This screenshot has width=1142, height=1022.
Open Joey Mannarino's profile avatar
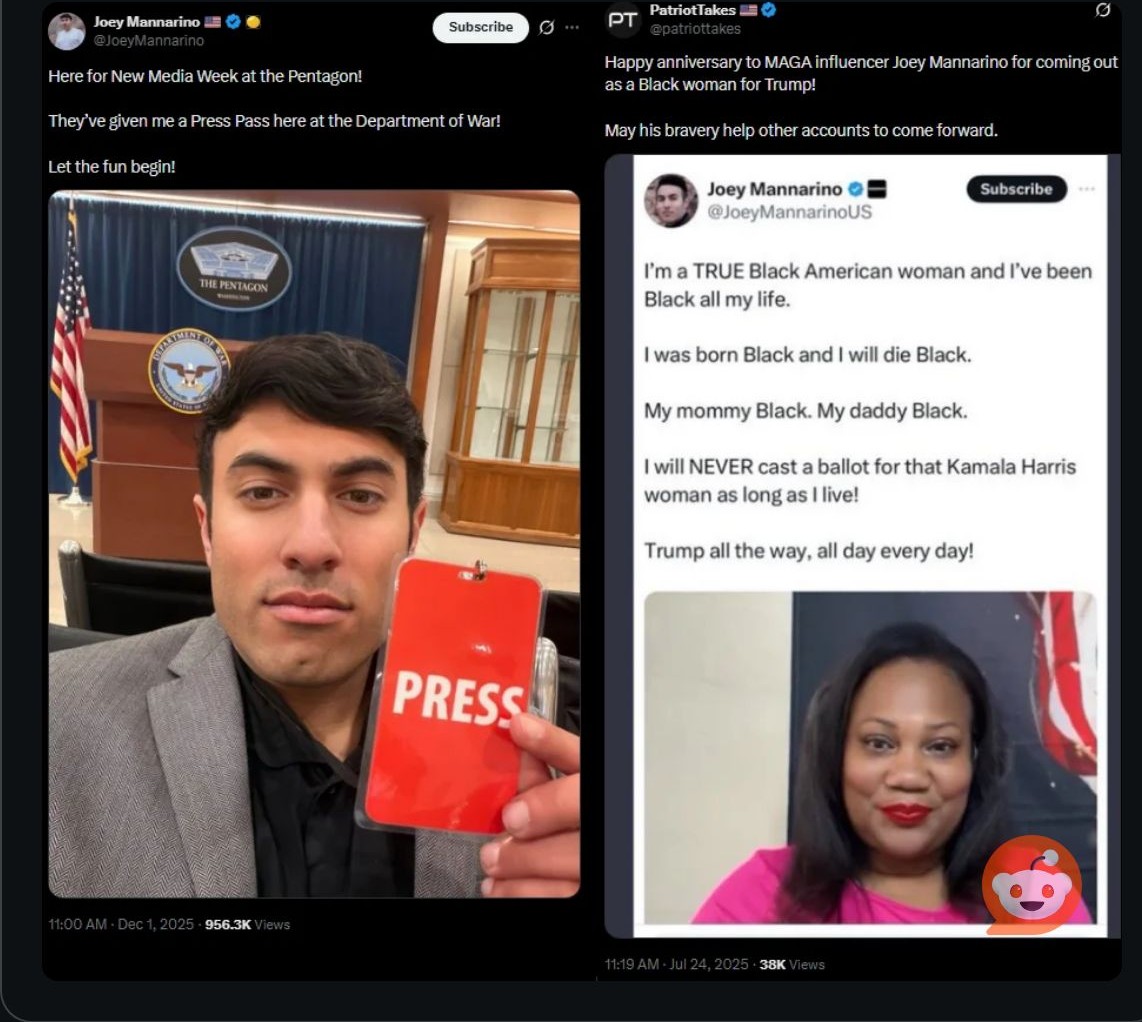(x=66, y=31)
